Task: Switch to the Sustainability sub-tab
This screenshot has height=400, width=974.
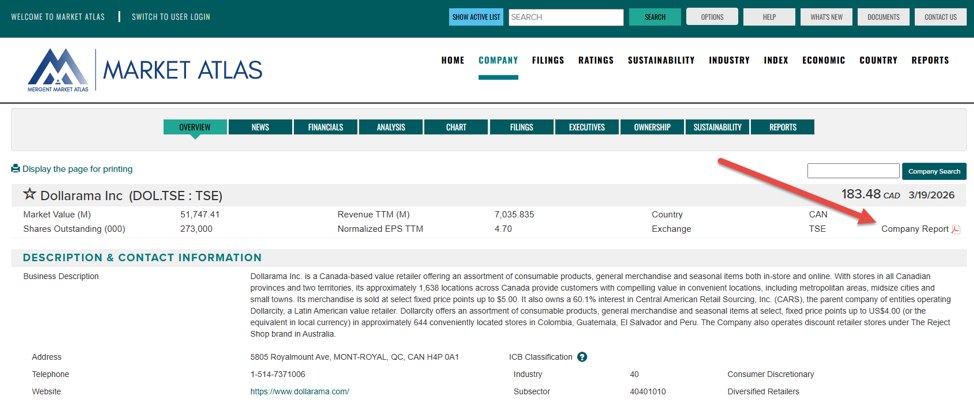Action: coord(717,127)
